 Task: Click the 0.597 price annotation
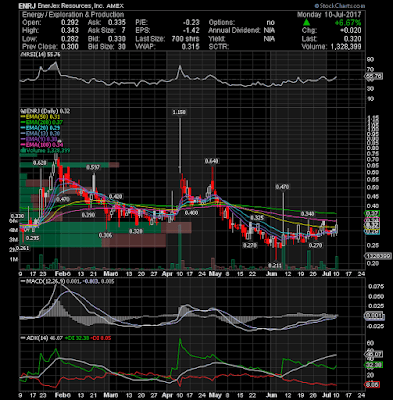coord(93,167)
